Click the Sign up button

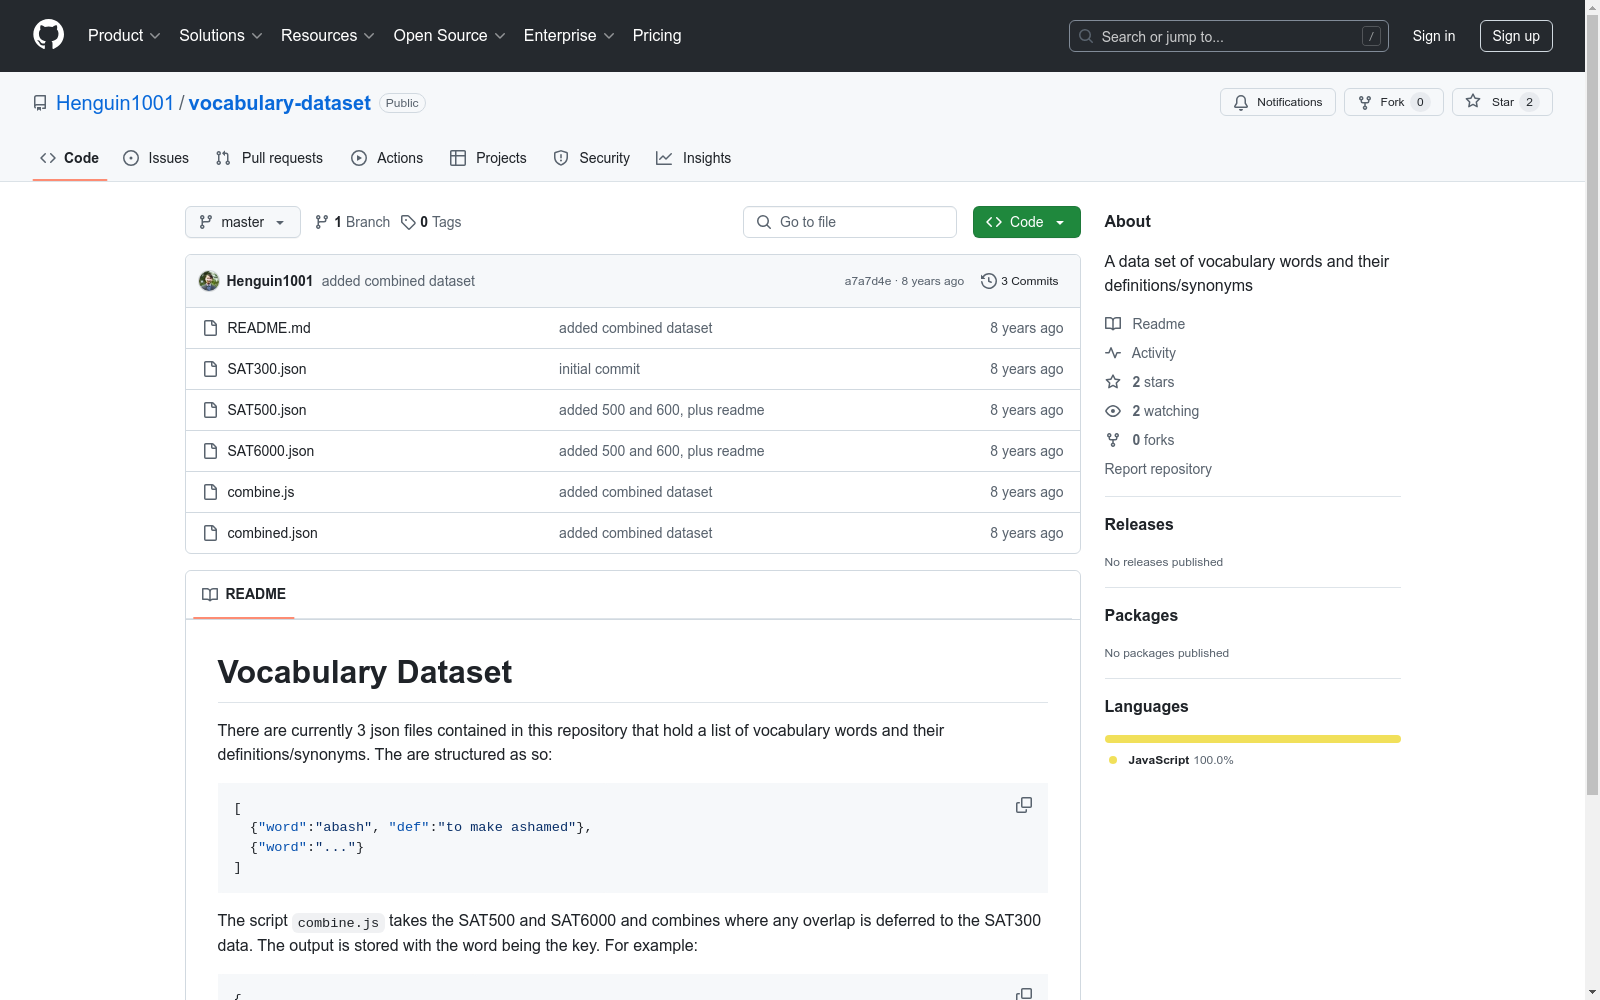pyautogui.click(x=1516, y=36)
